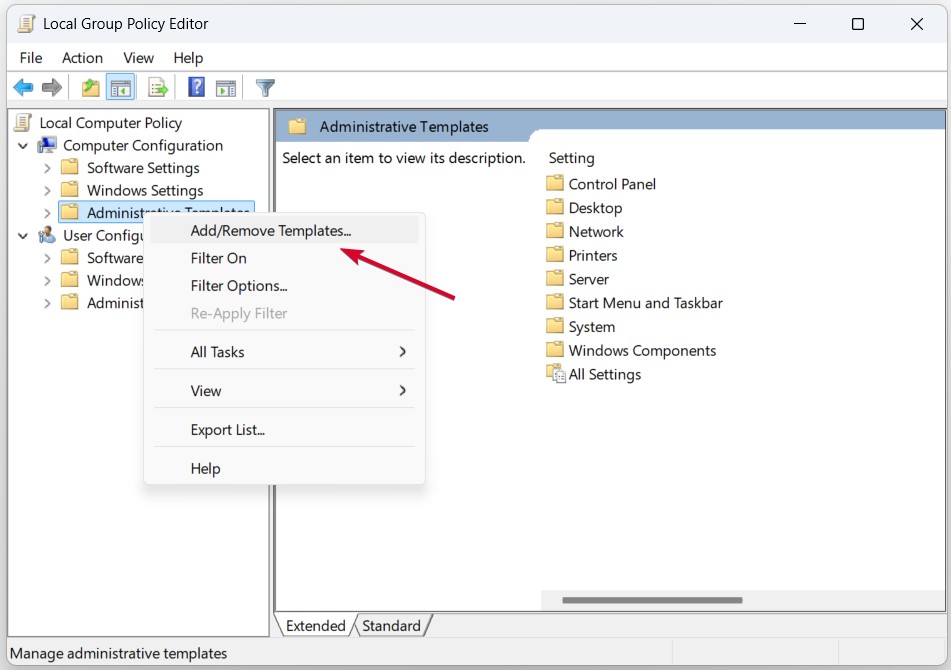Select the Local Computer Policy root node
951x670 pixels.
click(x=110, y=122)
